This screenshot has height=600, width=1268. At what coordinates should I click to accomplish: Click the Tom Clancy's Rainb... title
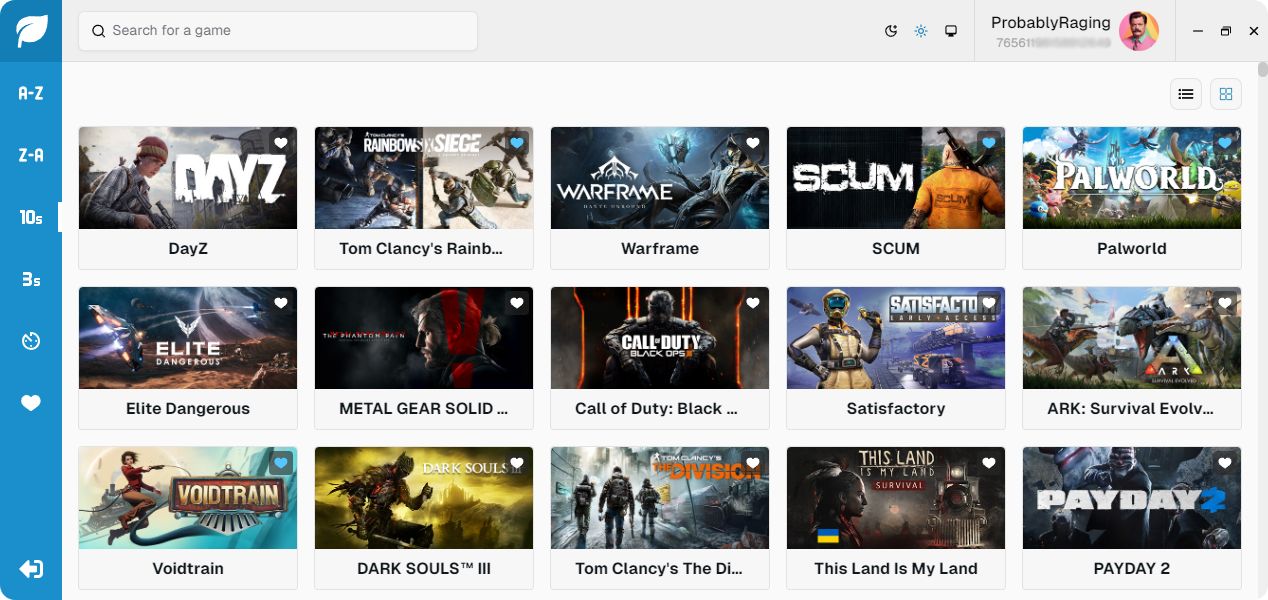[x=421, y=249]
